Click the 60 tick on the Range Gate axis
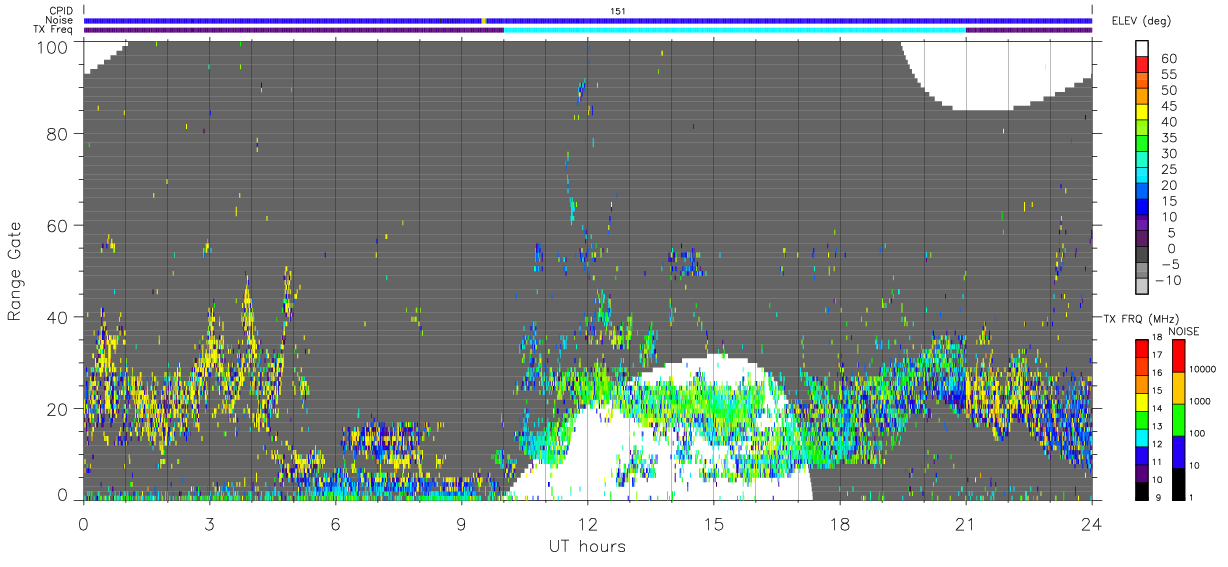 (x=59, y=225)
